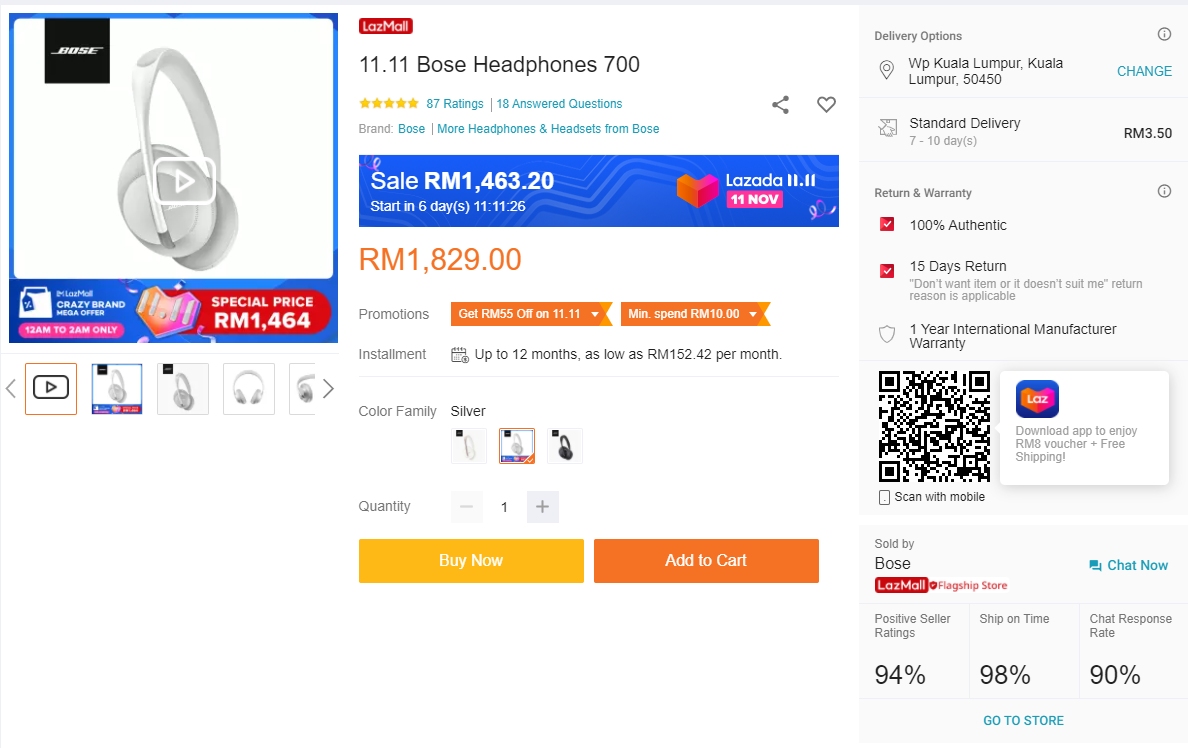The height and width of the screenshot is (748, 1188).
Task: Select the video thumbnail in gallery
Action: [x=51, y=388]
